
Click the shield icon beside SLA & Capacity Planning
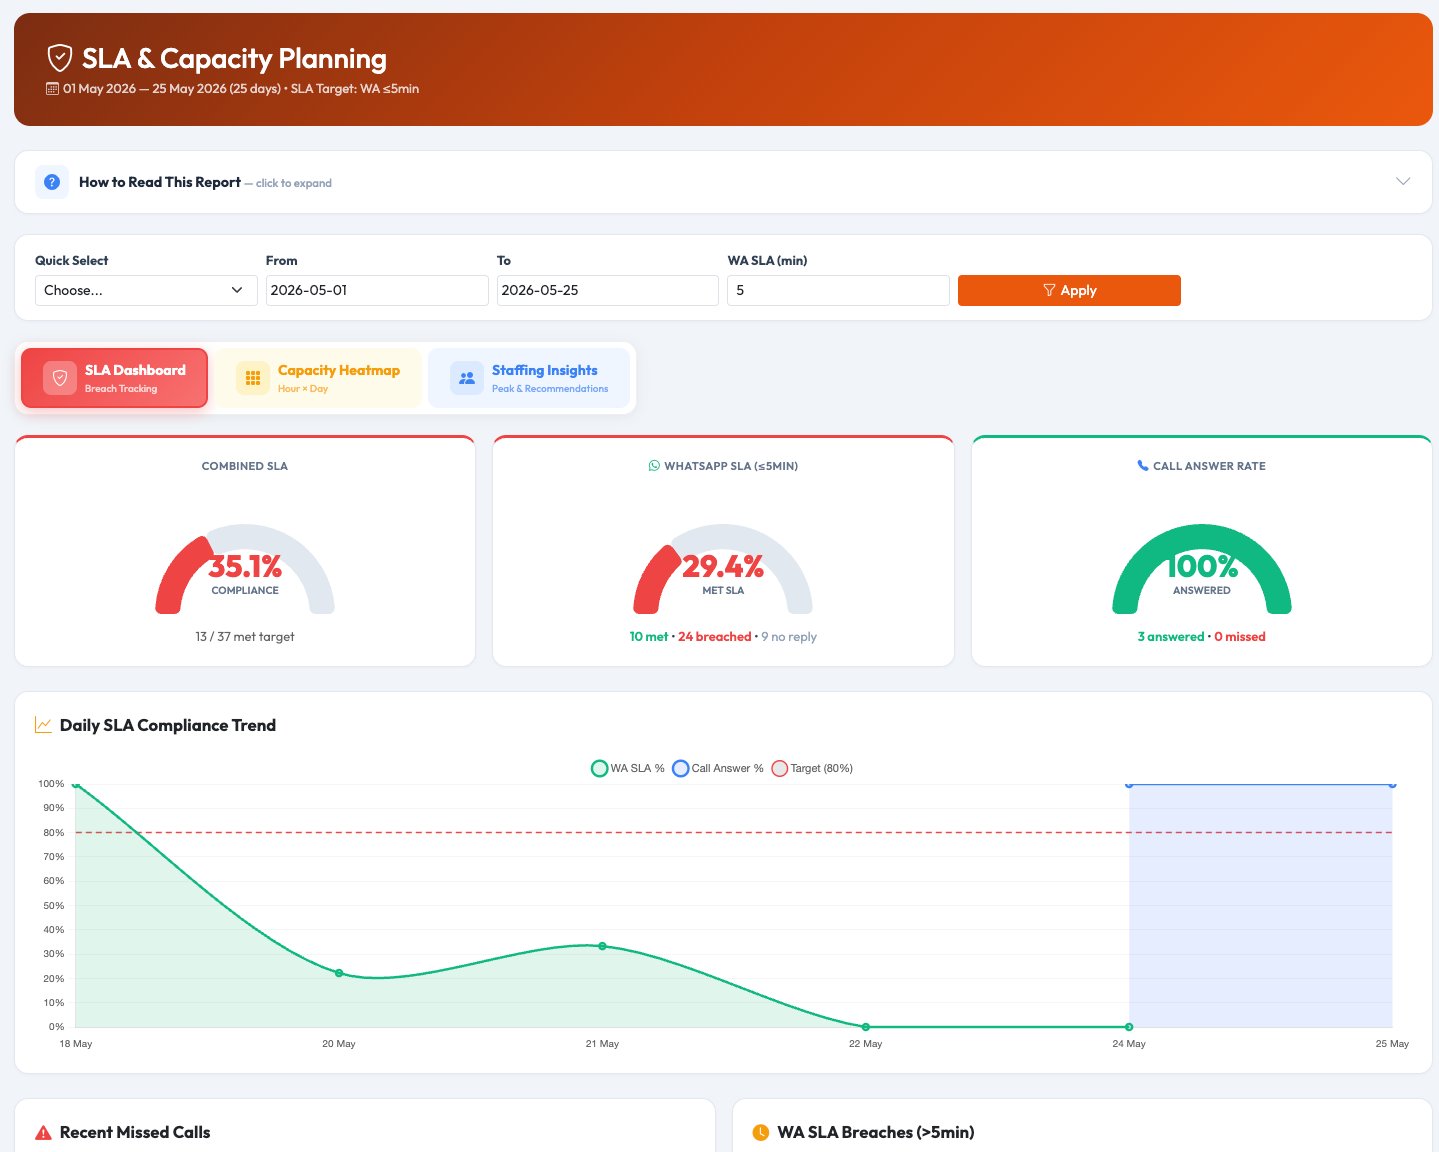coord(60,58)
